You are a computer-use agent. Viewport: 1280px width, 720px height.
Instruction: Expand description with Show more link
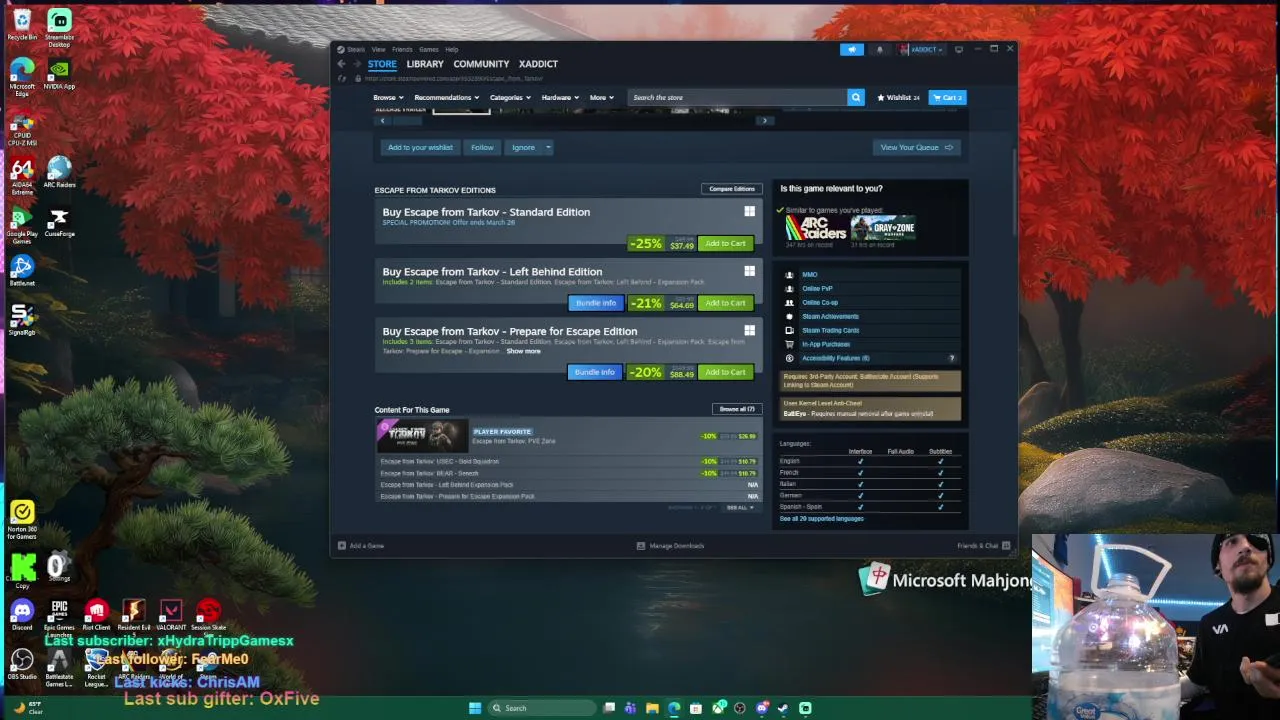pyautogui.click(x=523, y=351)
